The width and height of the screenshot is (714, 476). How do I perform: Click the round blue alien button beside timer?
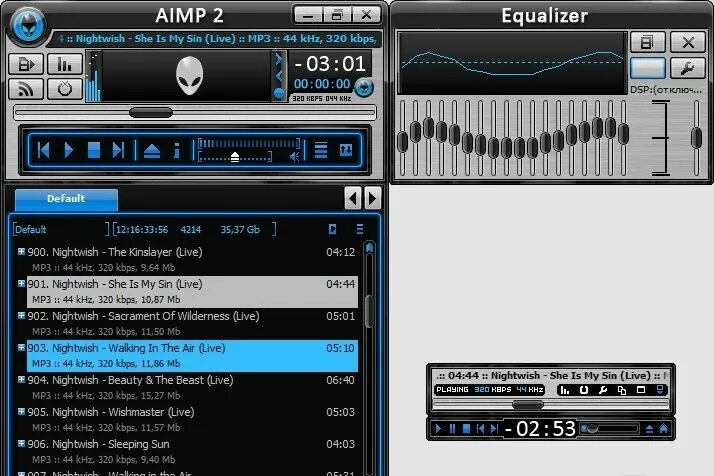(364, 87)
